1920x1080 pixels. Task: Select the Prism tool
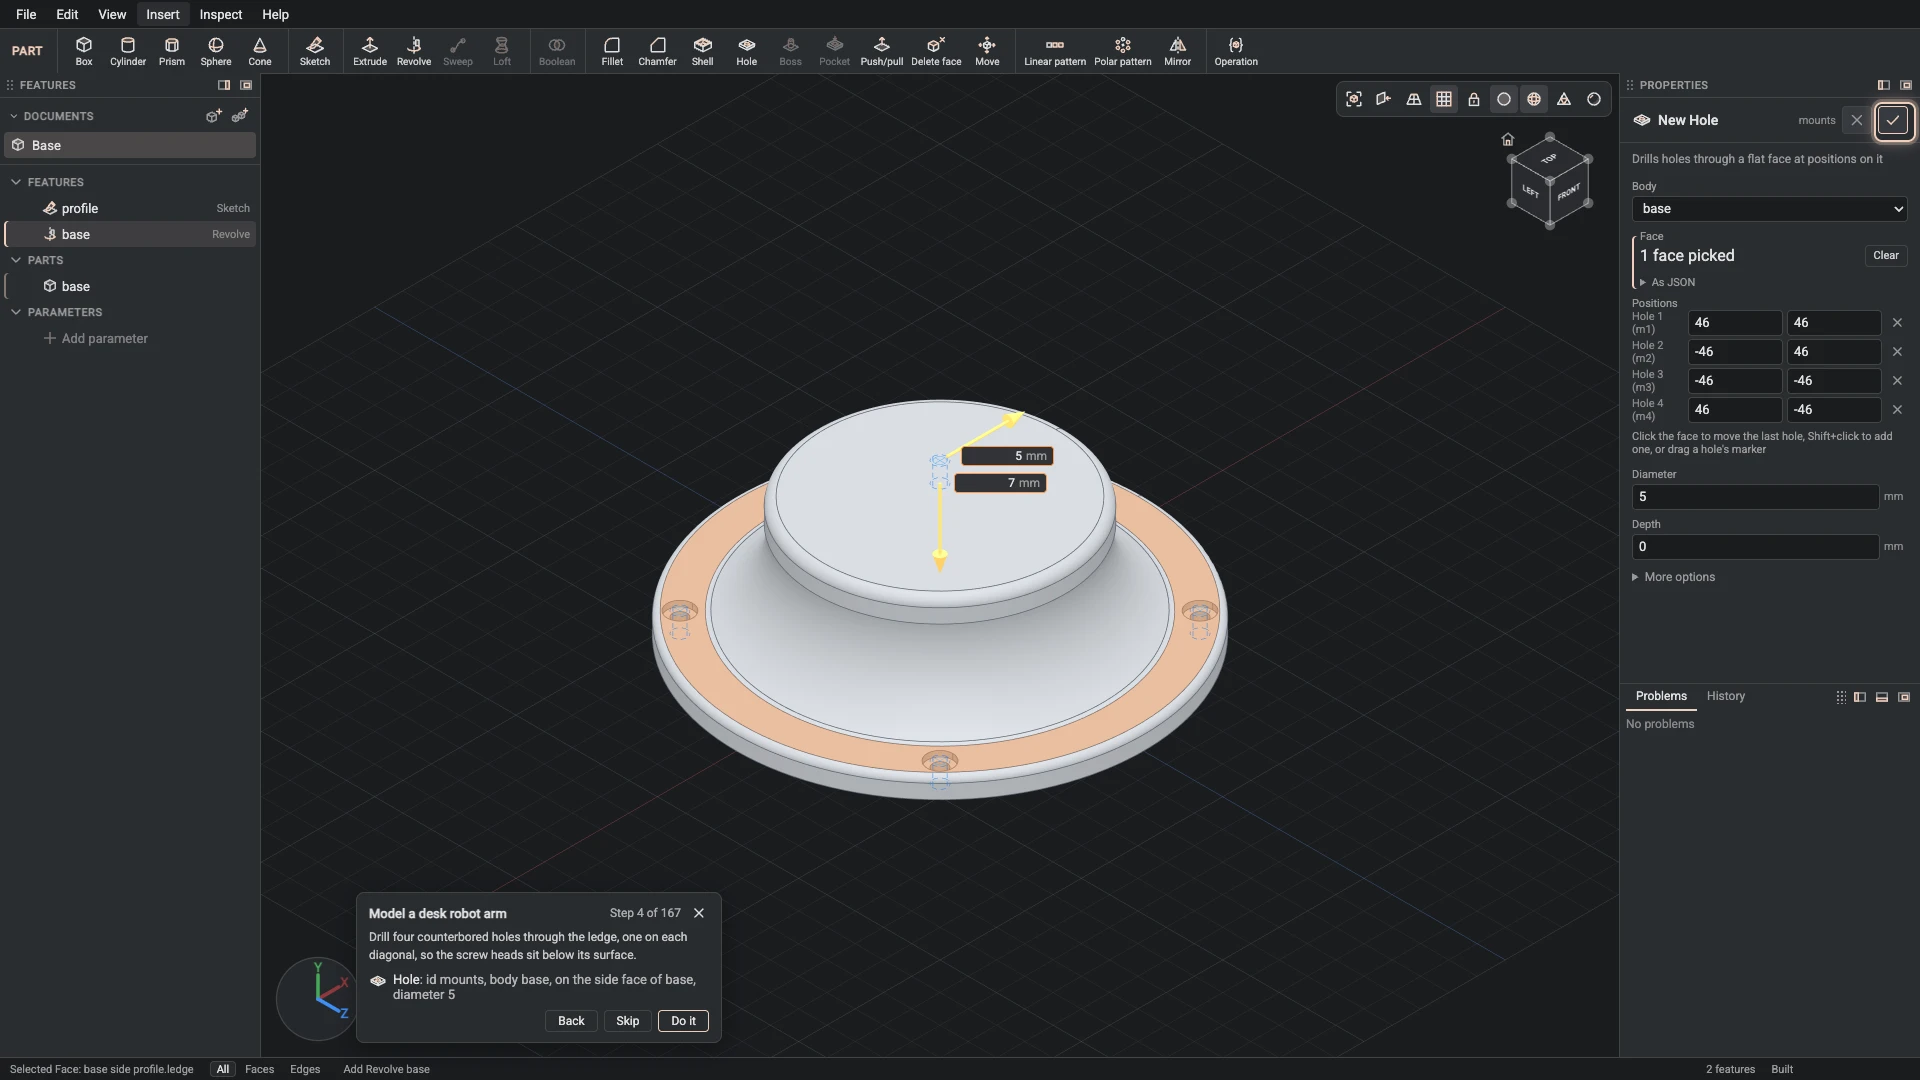coord(172,51)
